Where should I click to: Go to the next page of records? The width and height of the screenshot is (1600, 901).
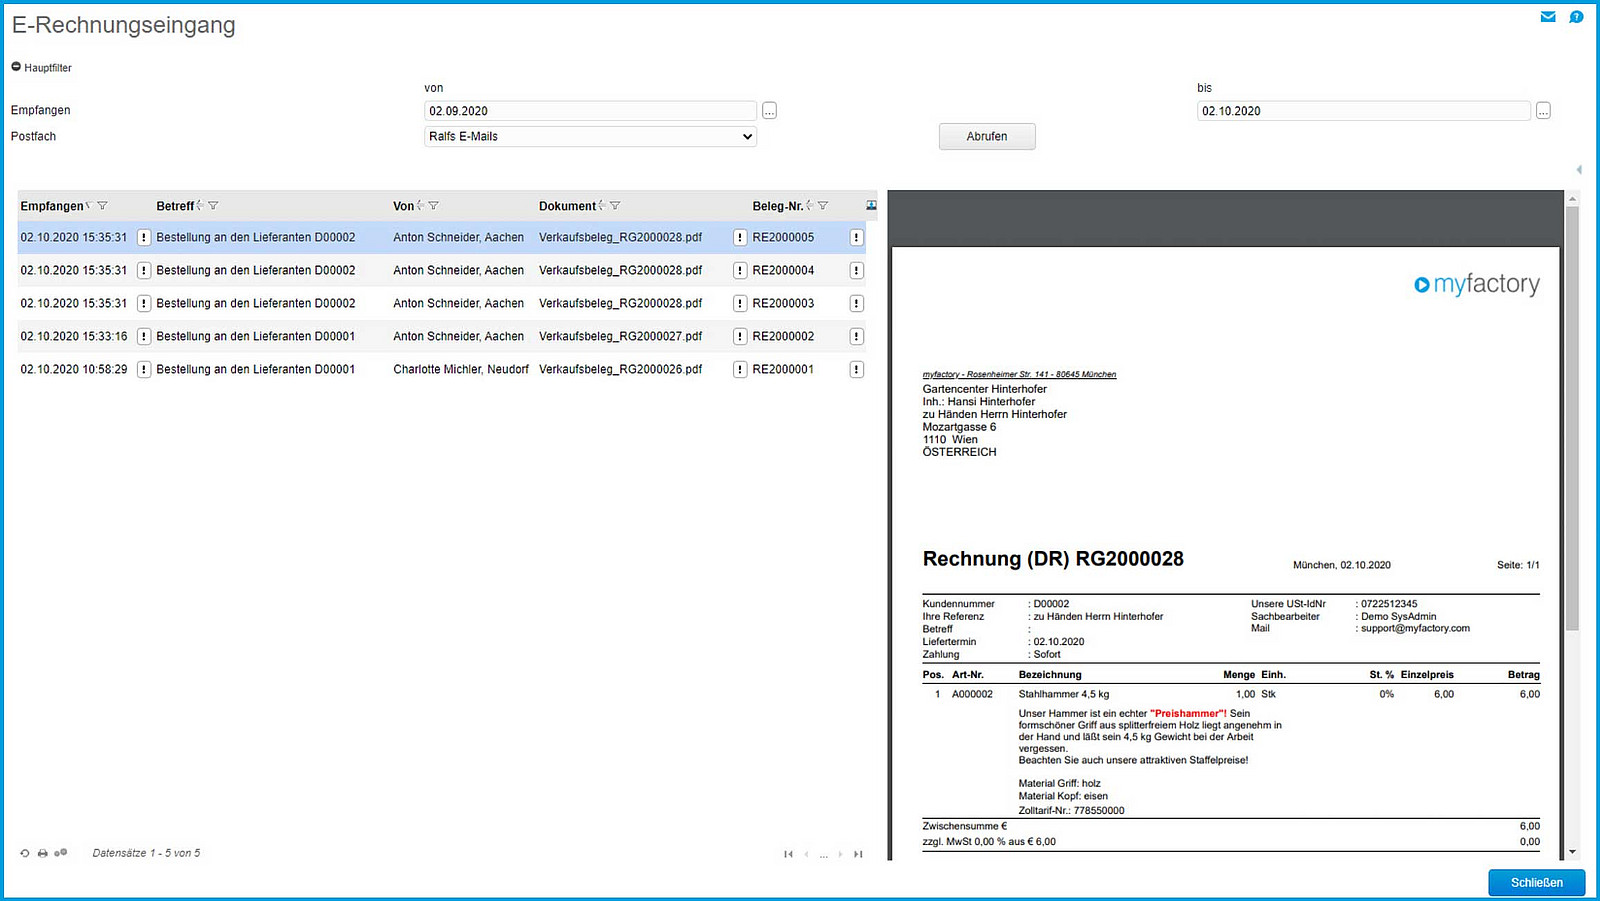(x=840, y=854)
